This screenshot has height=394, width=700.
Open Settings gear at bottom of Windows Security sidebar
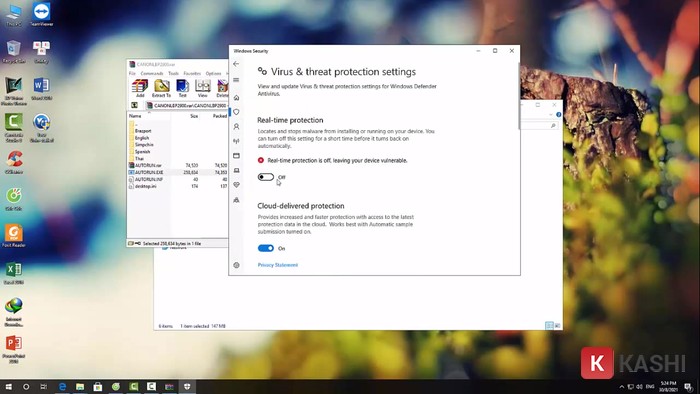(x=236, y=265)
